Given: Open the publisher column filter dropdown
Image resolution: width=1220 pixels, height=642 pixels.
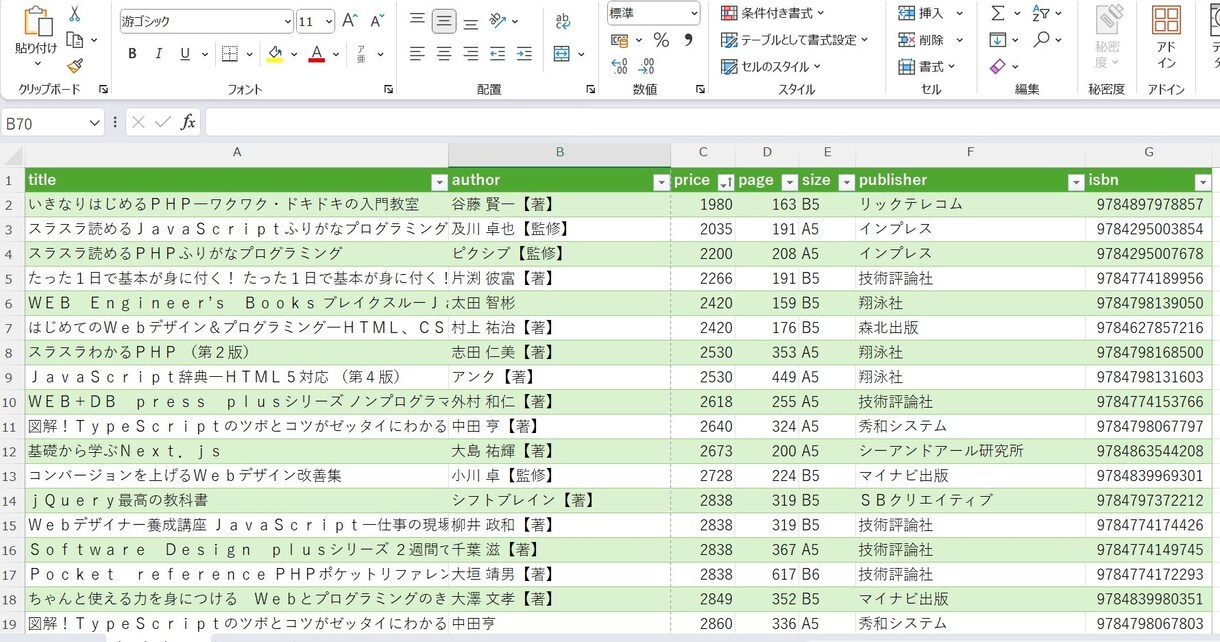Looking at the screenshot, I should pos(1075,182).
